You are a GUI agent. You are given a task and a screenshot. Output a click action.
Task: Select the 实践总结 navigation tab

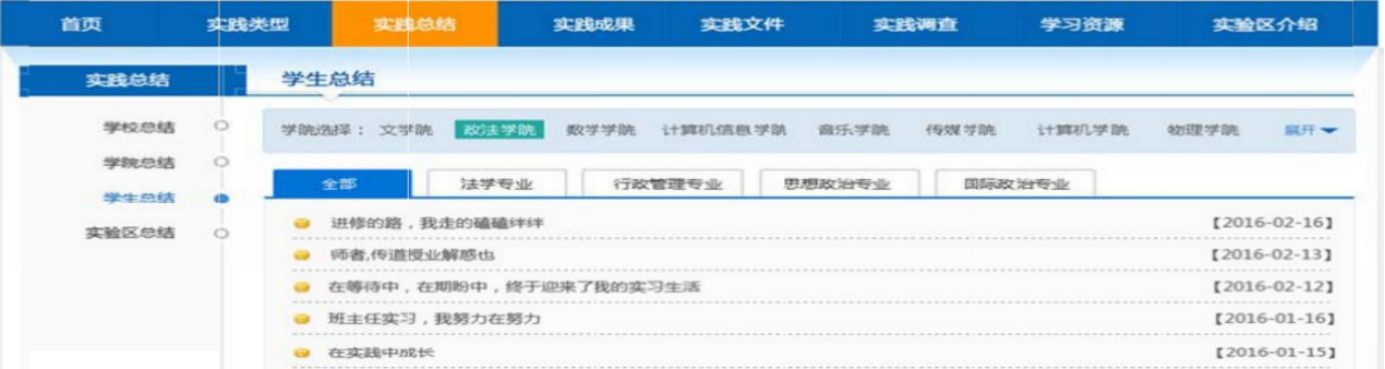(414, 24)
